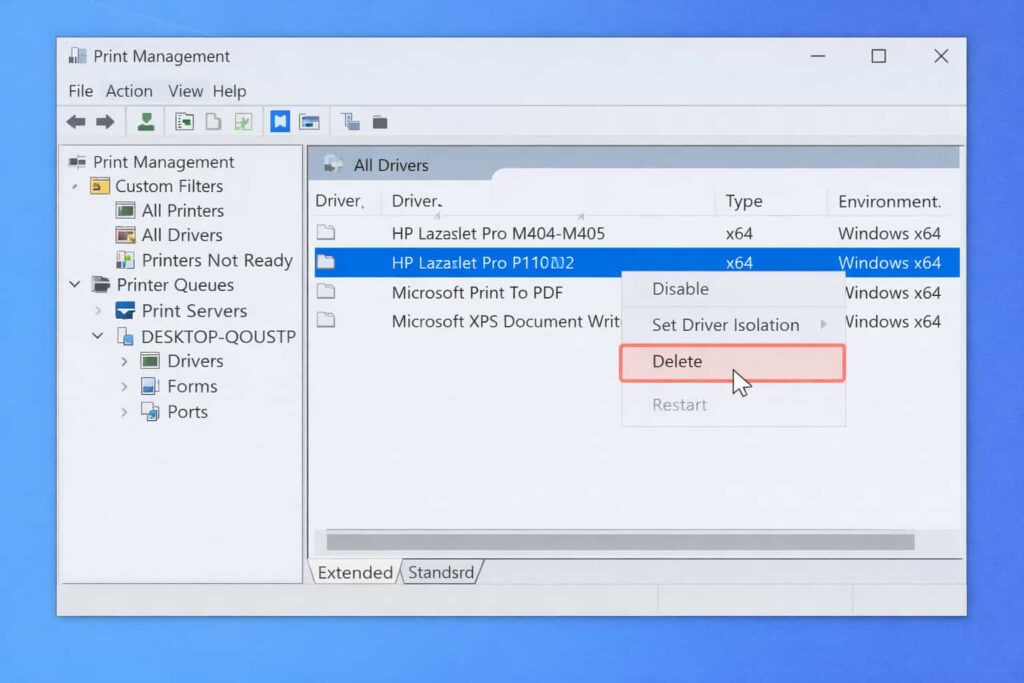Click the green person toolbar icon
Viewport: 1024px width, 683px height.
146,122
